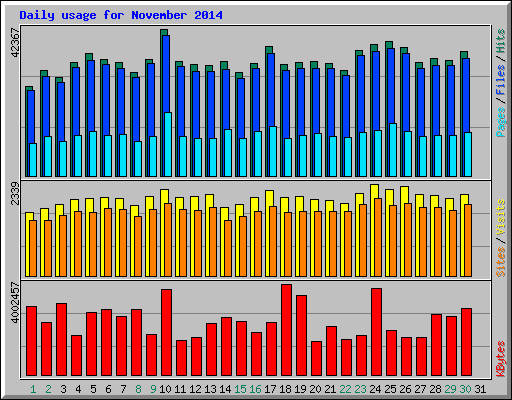The width and height of the screenshot is (512, 400).
Task: Click the Hits legend label
Action: coord(501,41)
